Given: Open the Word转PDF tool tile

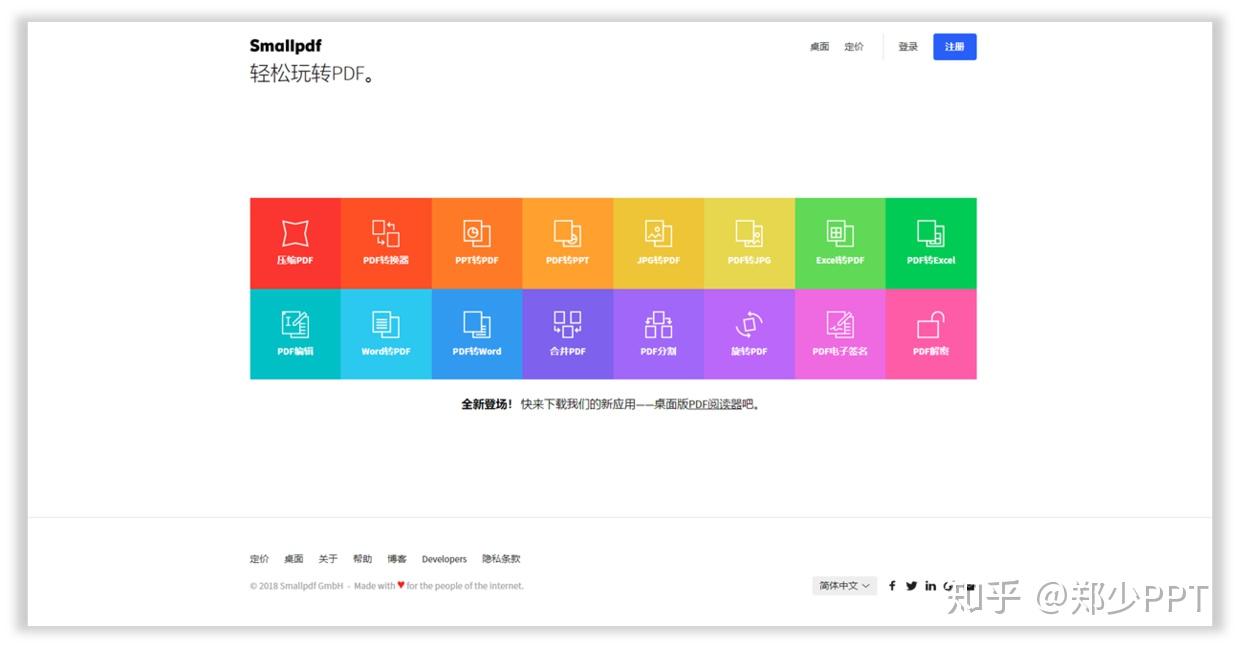Looking at the screenshot, I should coord(386,334).
